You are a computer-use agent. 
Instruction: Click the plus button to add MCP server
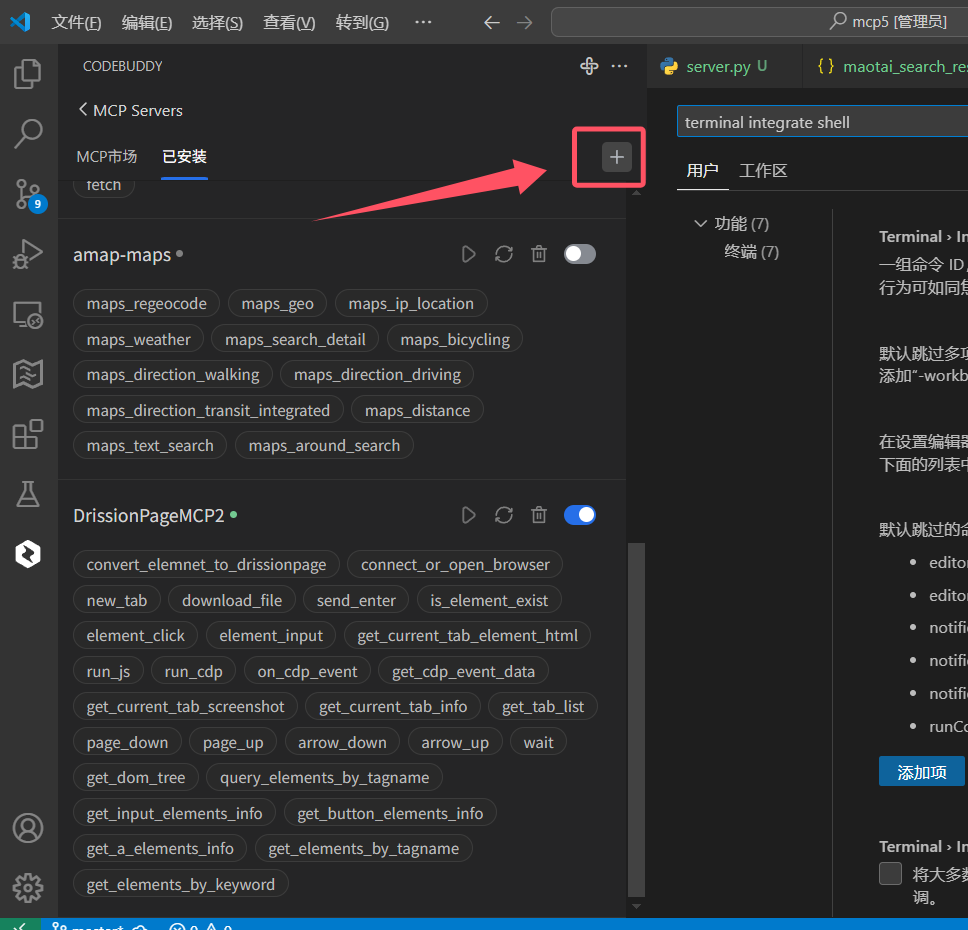pos(617,157)
